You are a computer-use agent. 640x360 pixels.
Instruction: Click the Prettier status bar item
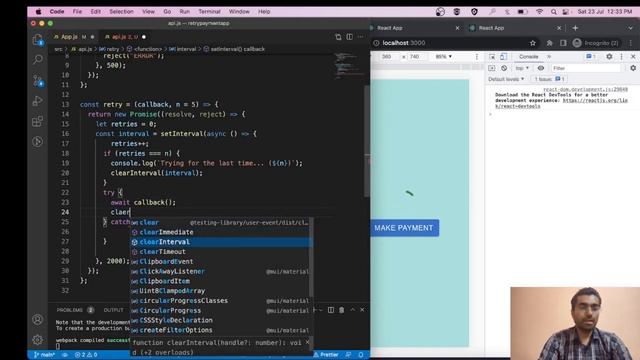coord(327,355)
